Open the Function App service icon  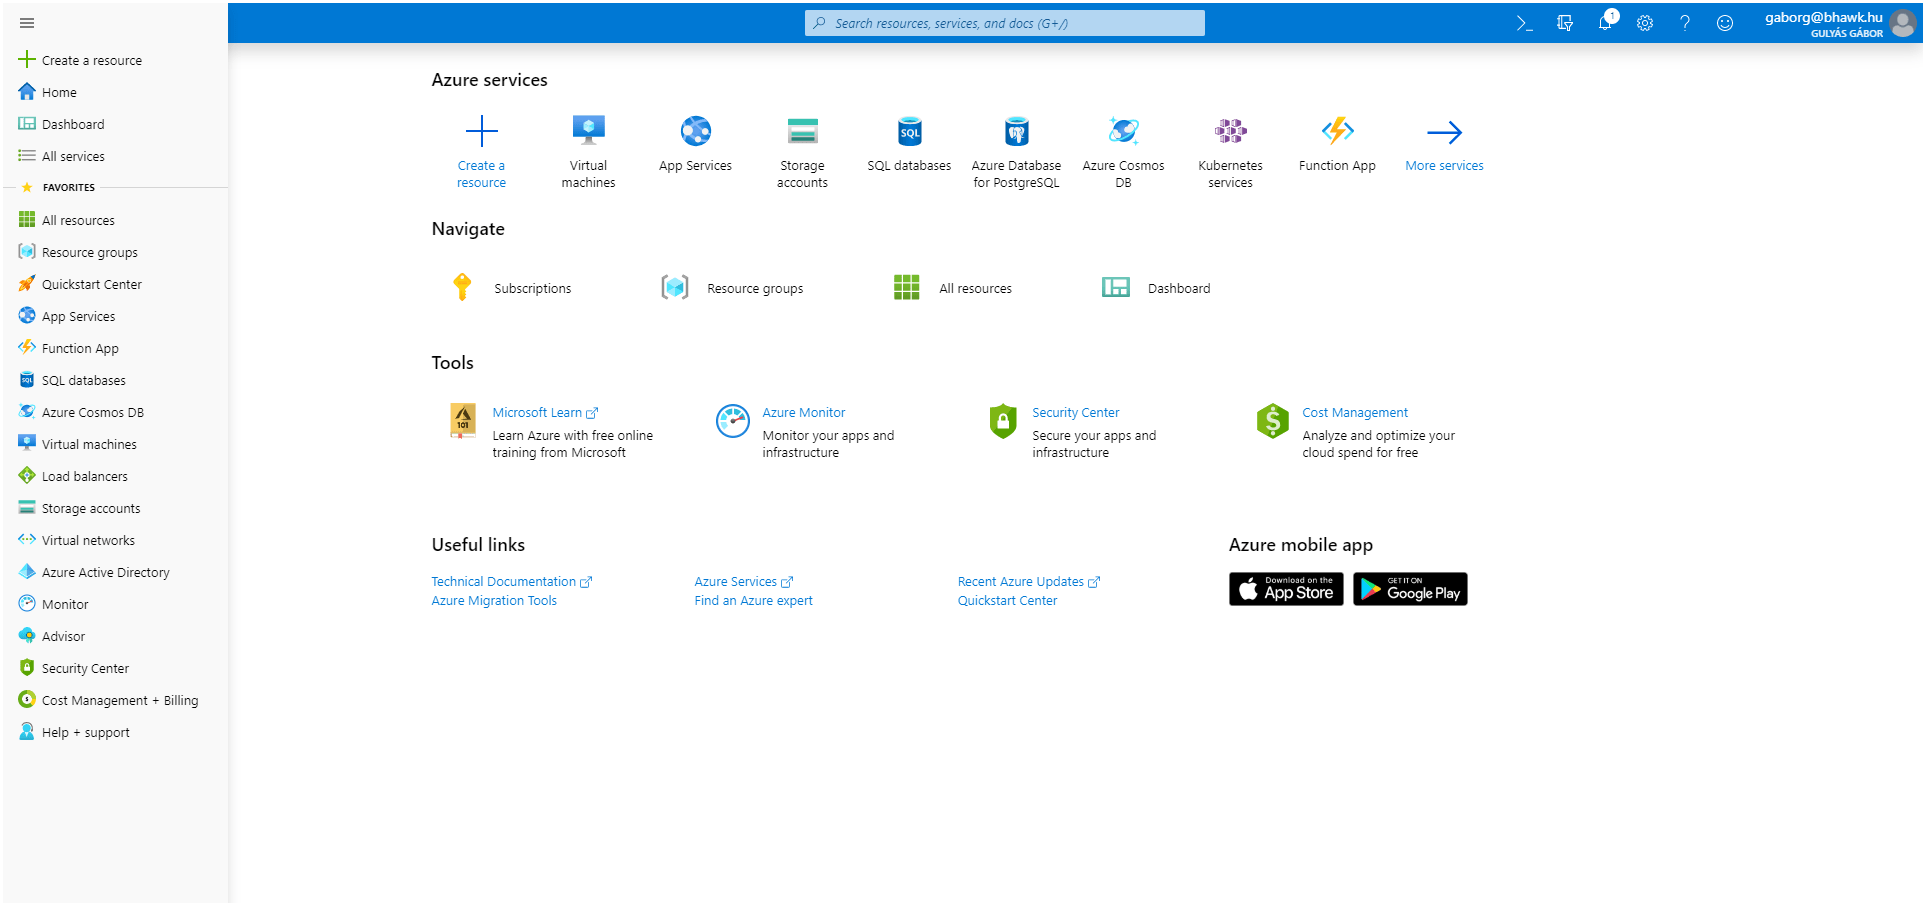click(1338, 131)
